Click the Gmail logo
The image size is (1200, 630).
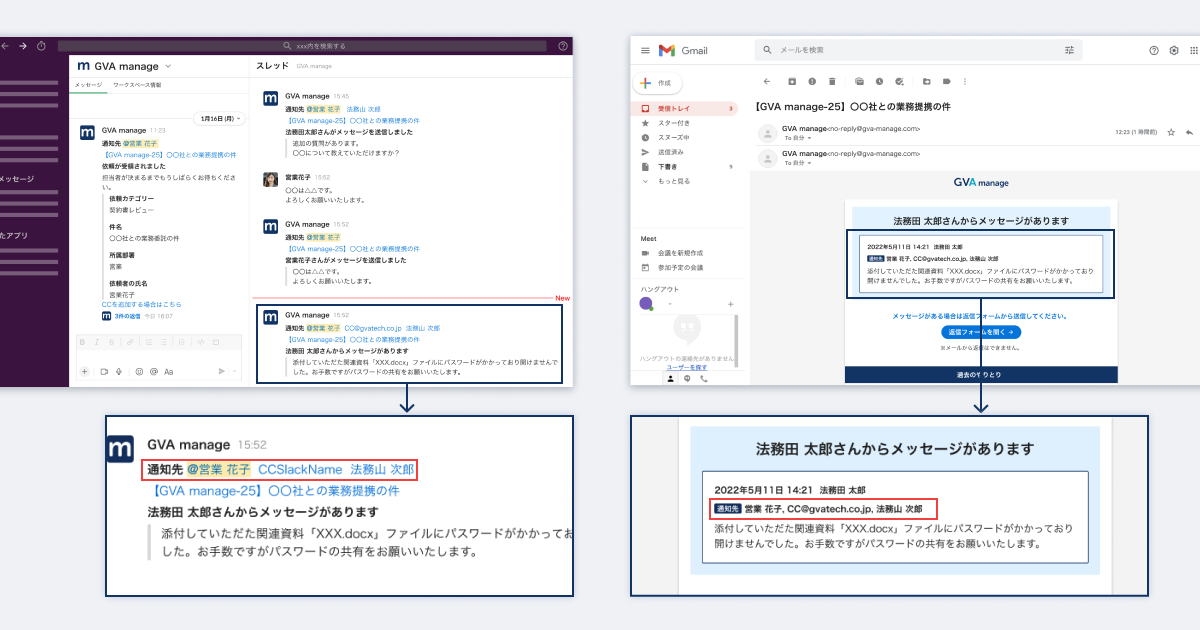point(683,50)
